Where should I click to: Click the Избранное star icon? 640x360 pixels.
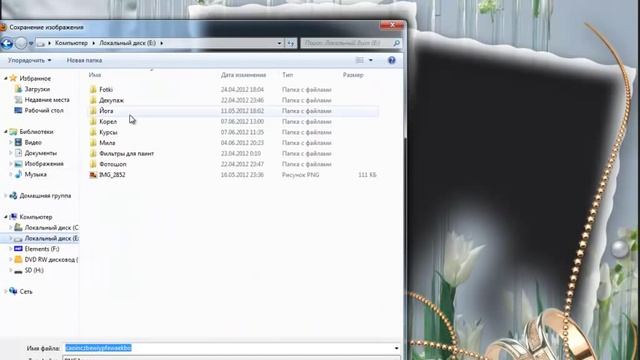tap(13, 78)
